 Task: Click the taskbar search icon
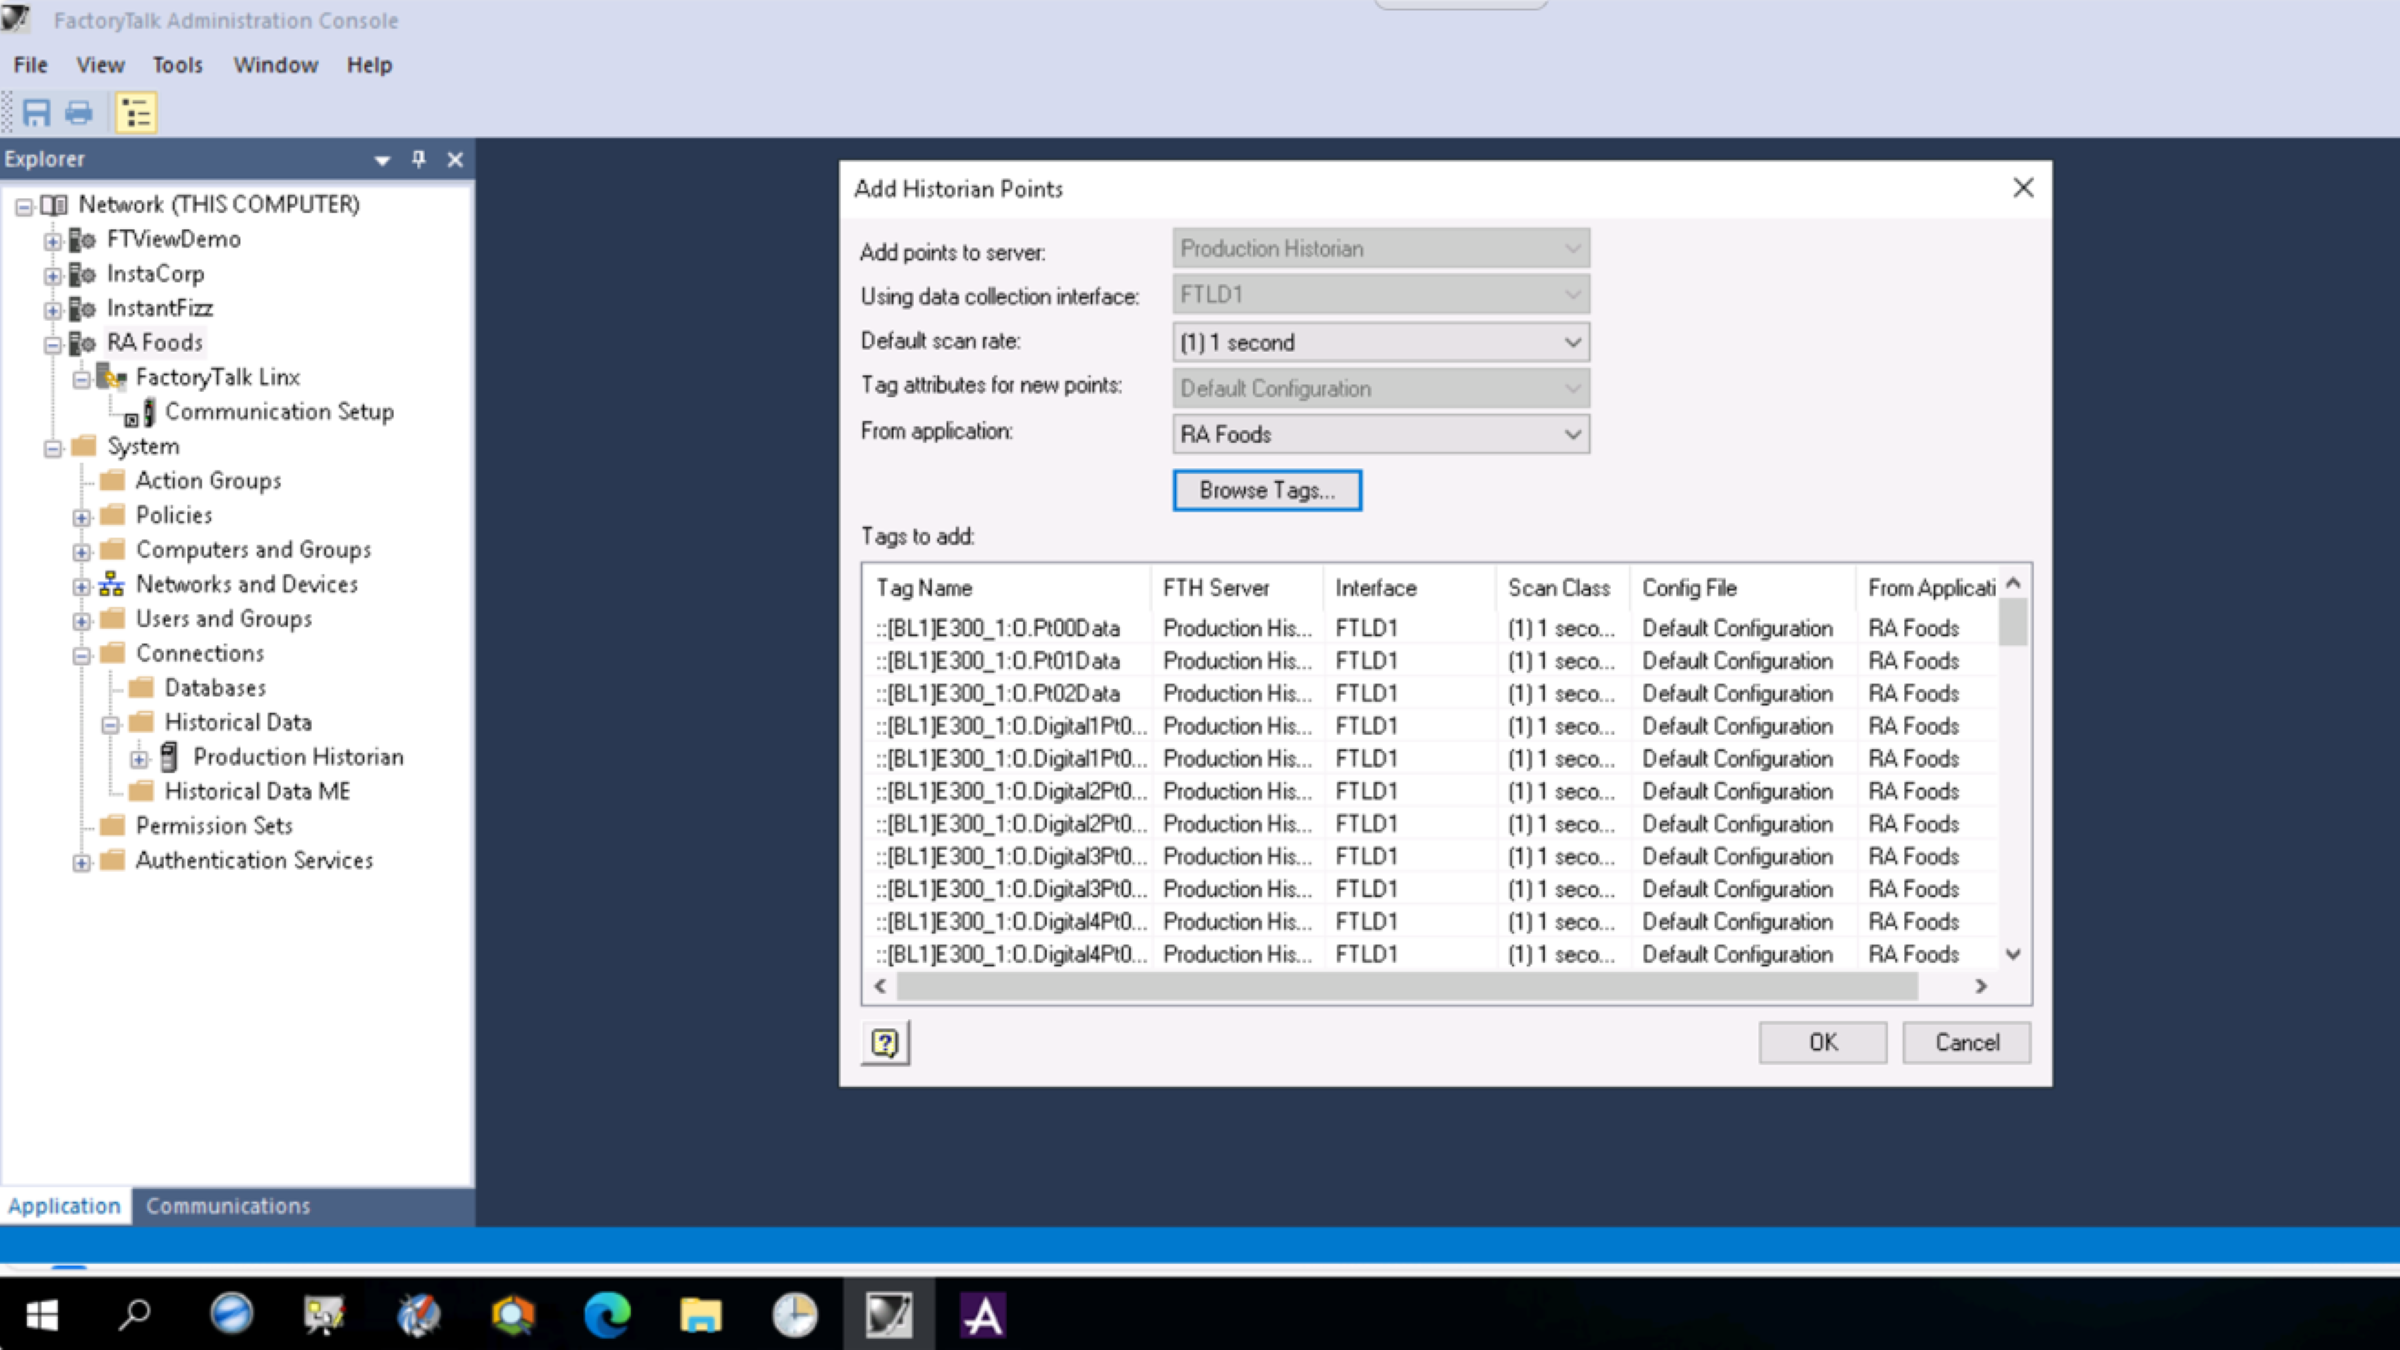click(x=134, y=1315)
